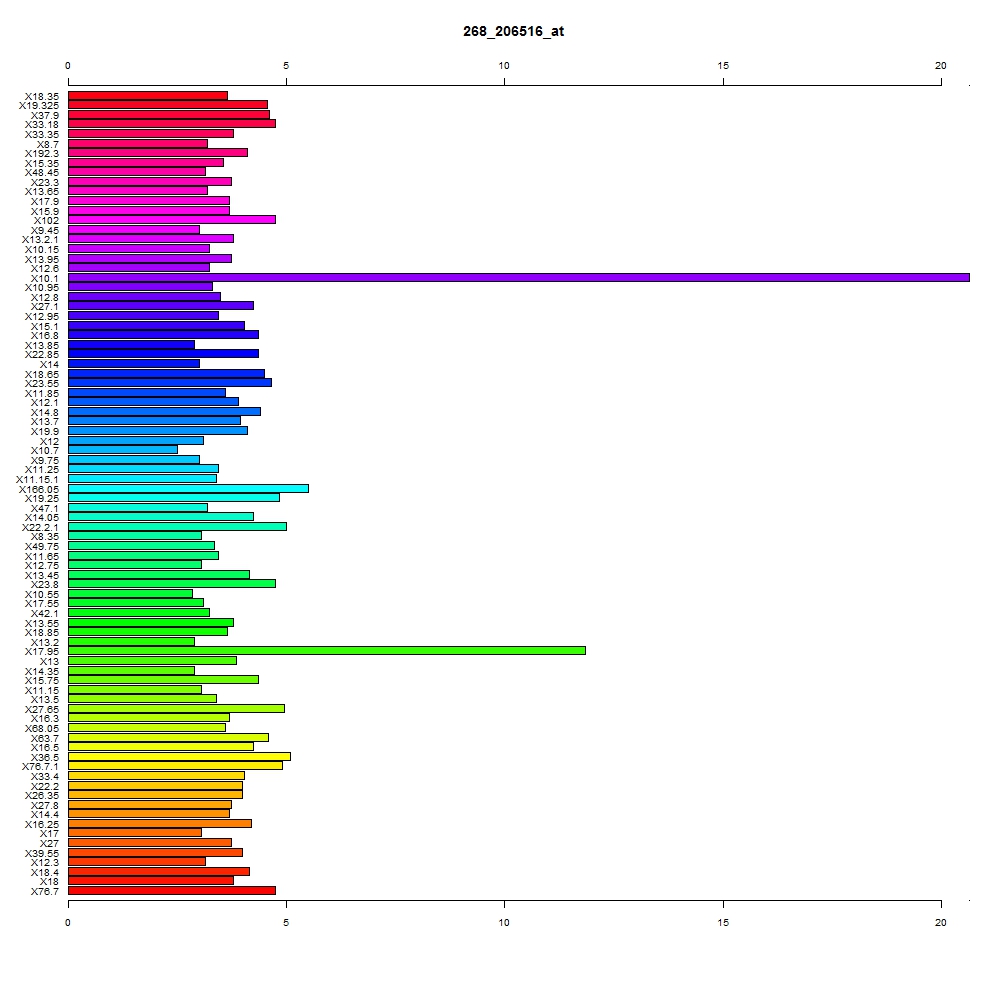This screenshot has height=1000, width=1000.
Task: Click the X76.7 label at bottom
Action: 45,892
